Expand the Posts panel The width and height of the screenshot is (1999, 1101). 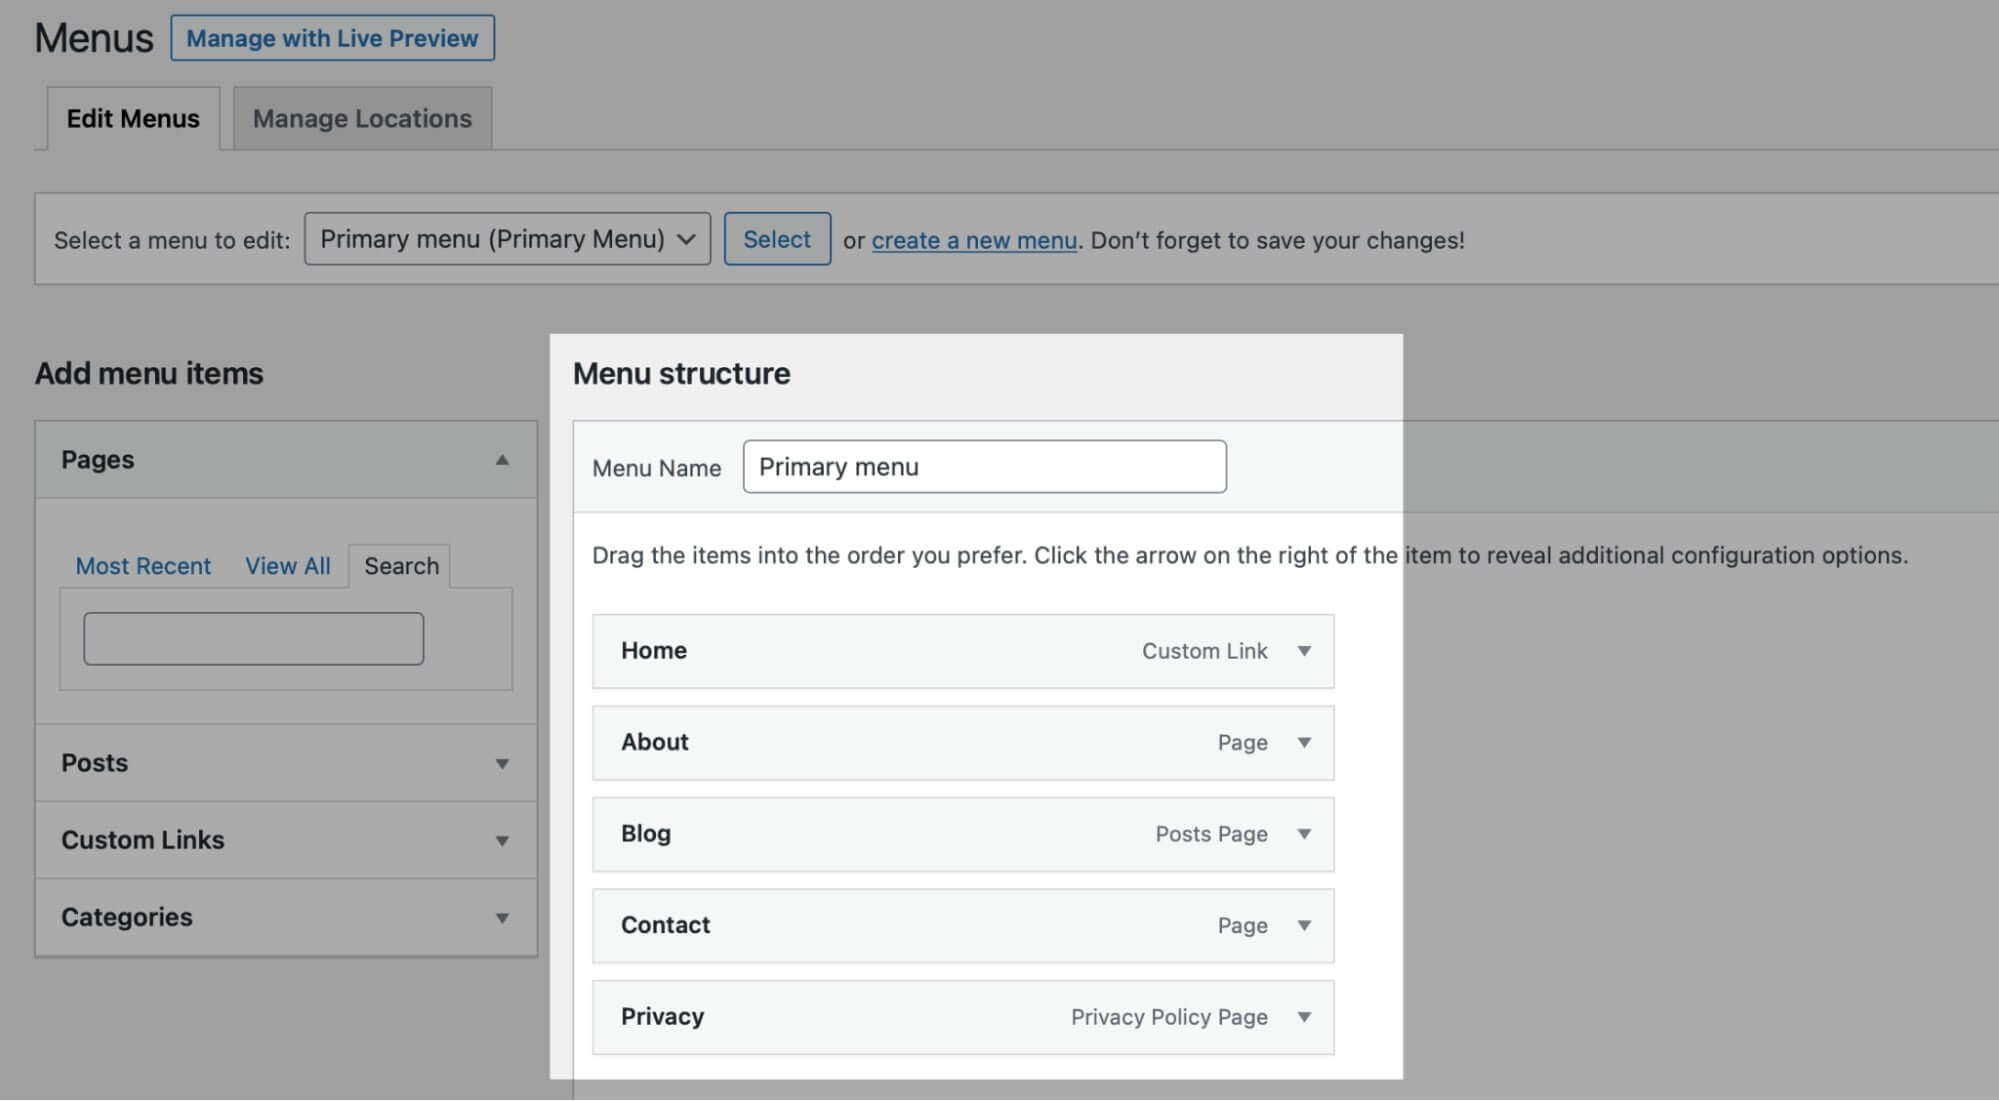286,763
